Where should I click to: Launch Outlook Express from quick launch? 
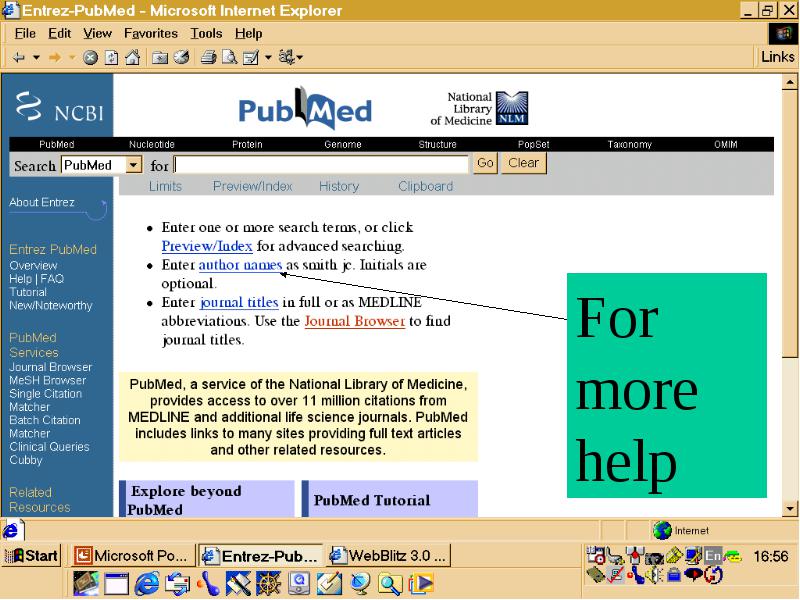tap(178, 584)
